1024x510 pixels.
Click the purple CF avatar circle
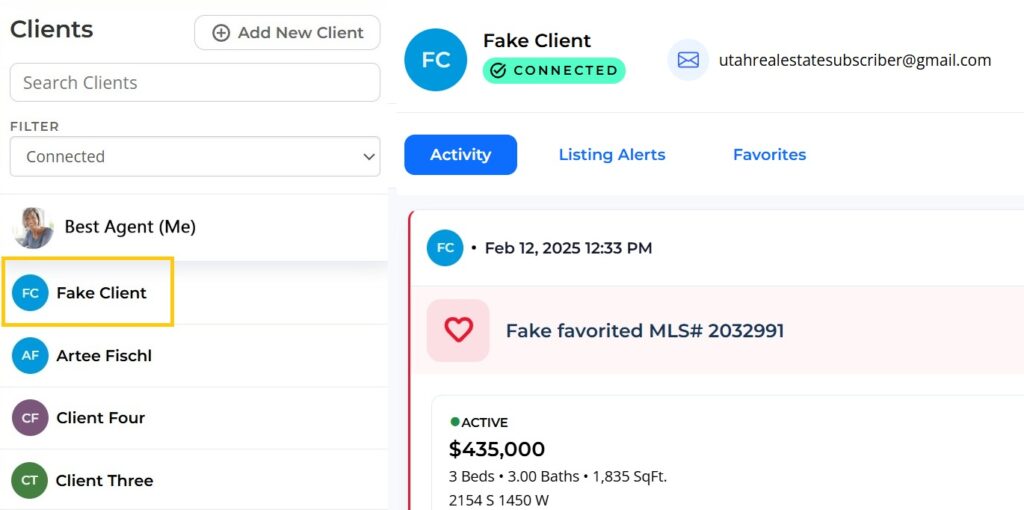click(30, 418)
